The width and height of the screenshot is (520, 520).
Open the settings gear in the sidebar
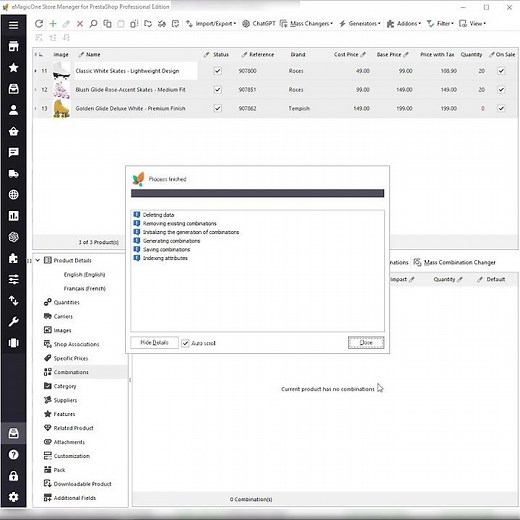coord(14,497)
